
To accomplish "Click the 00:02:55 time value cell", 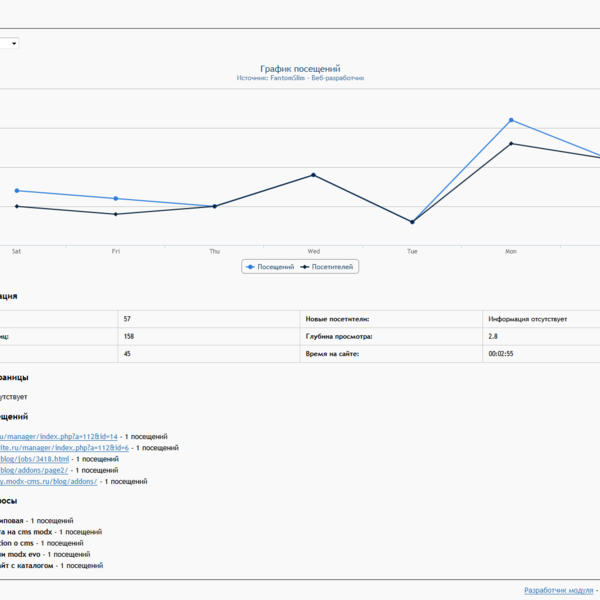I will click(541, 354).
